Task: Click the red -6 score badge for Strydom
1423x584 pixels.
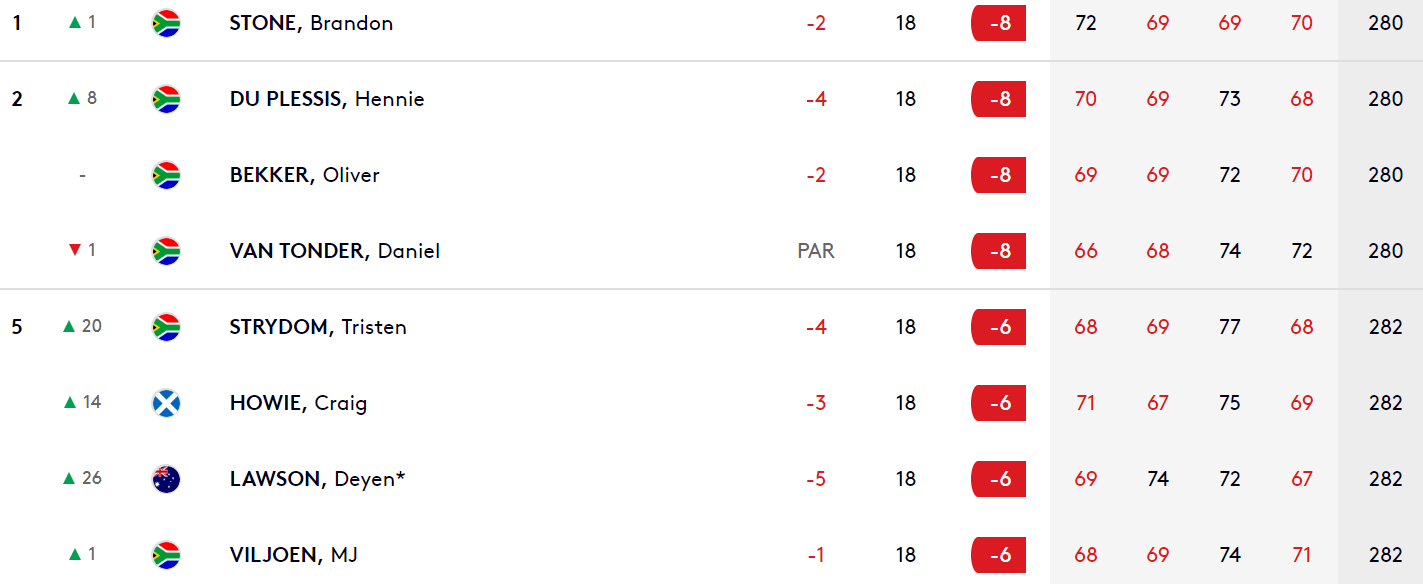Action: pyautogui.click(x=998, y=327)
